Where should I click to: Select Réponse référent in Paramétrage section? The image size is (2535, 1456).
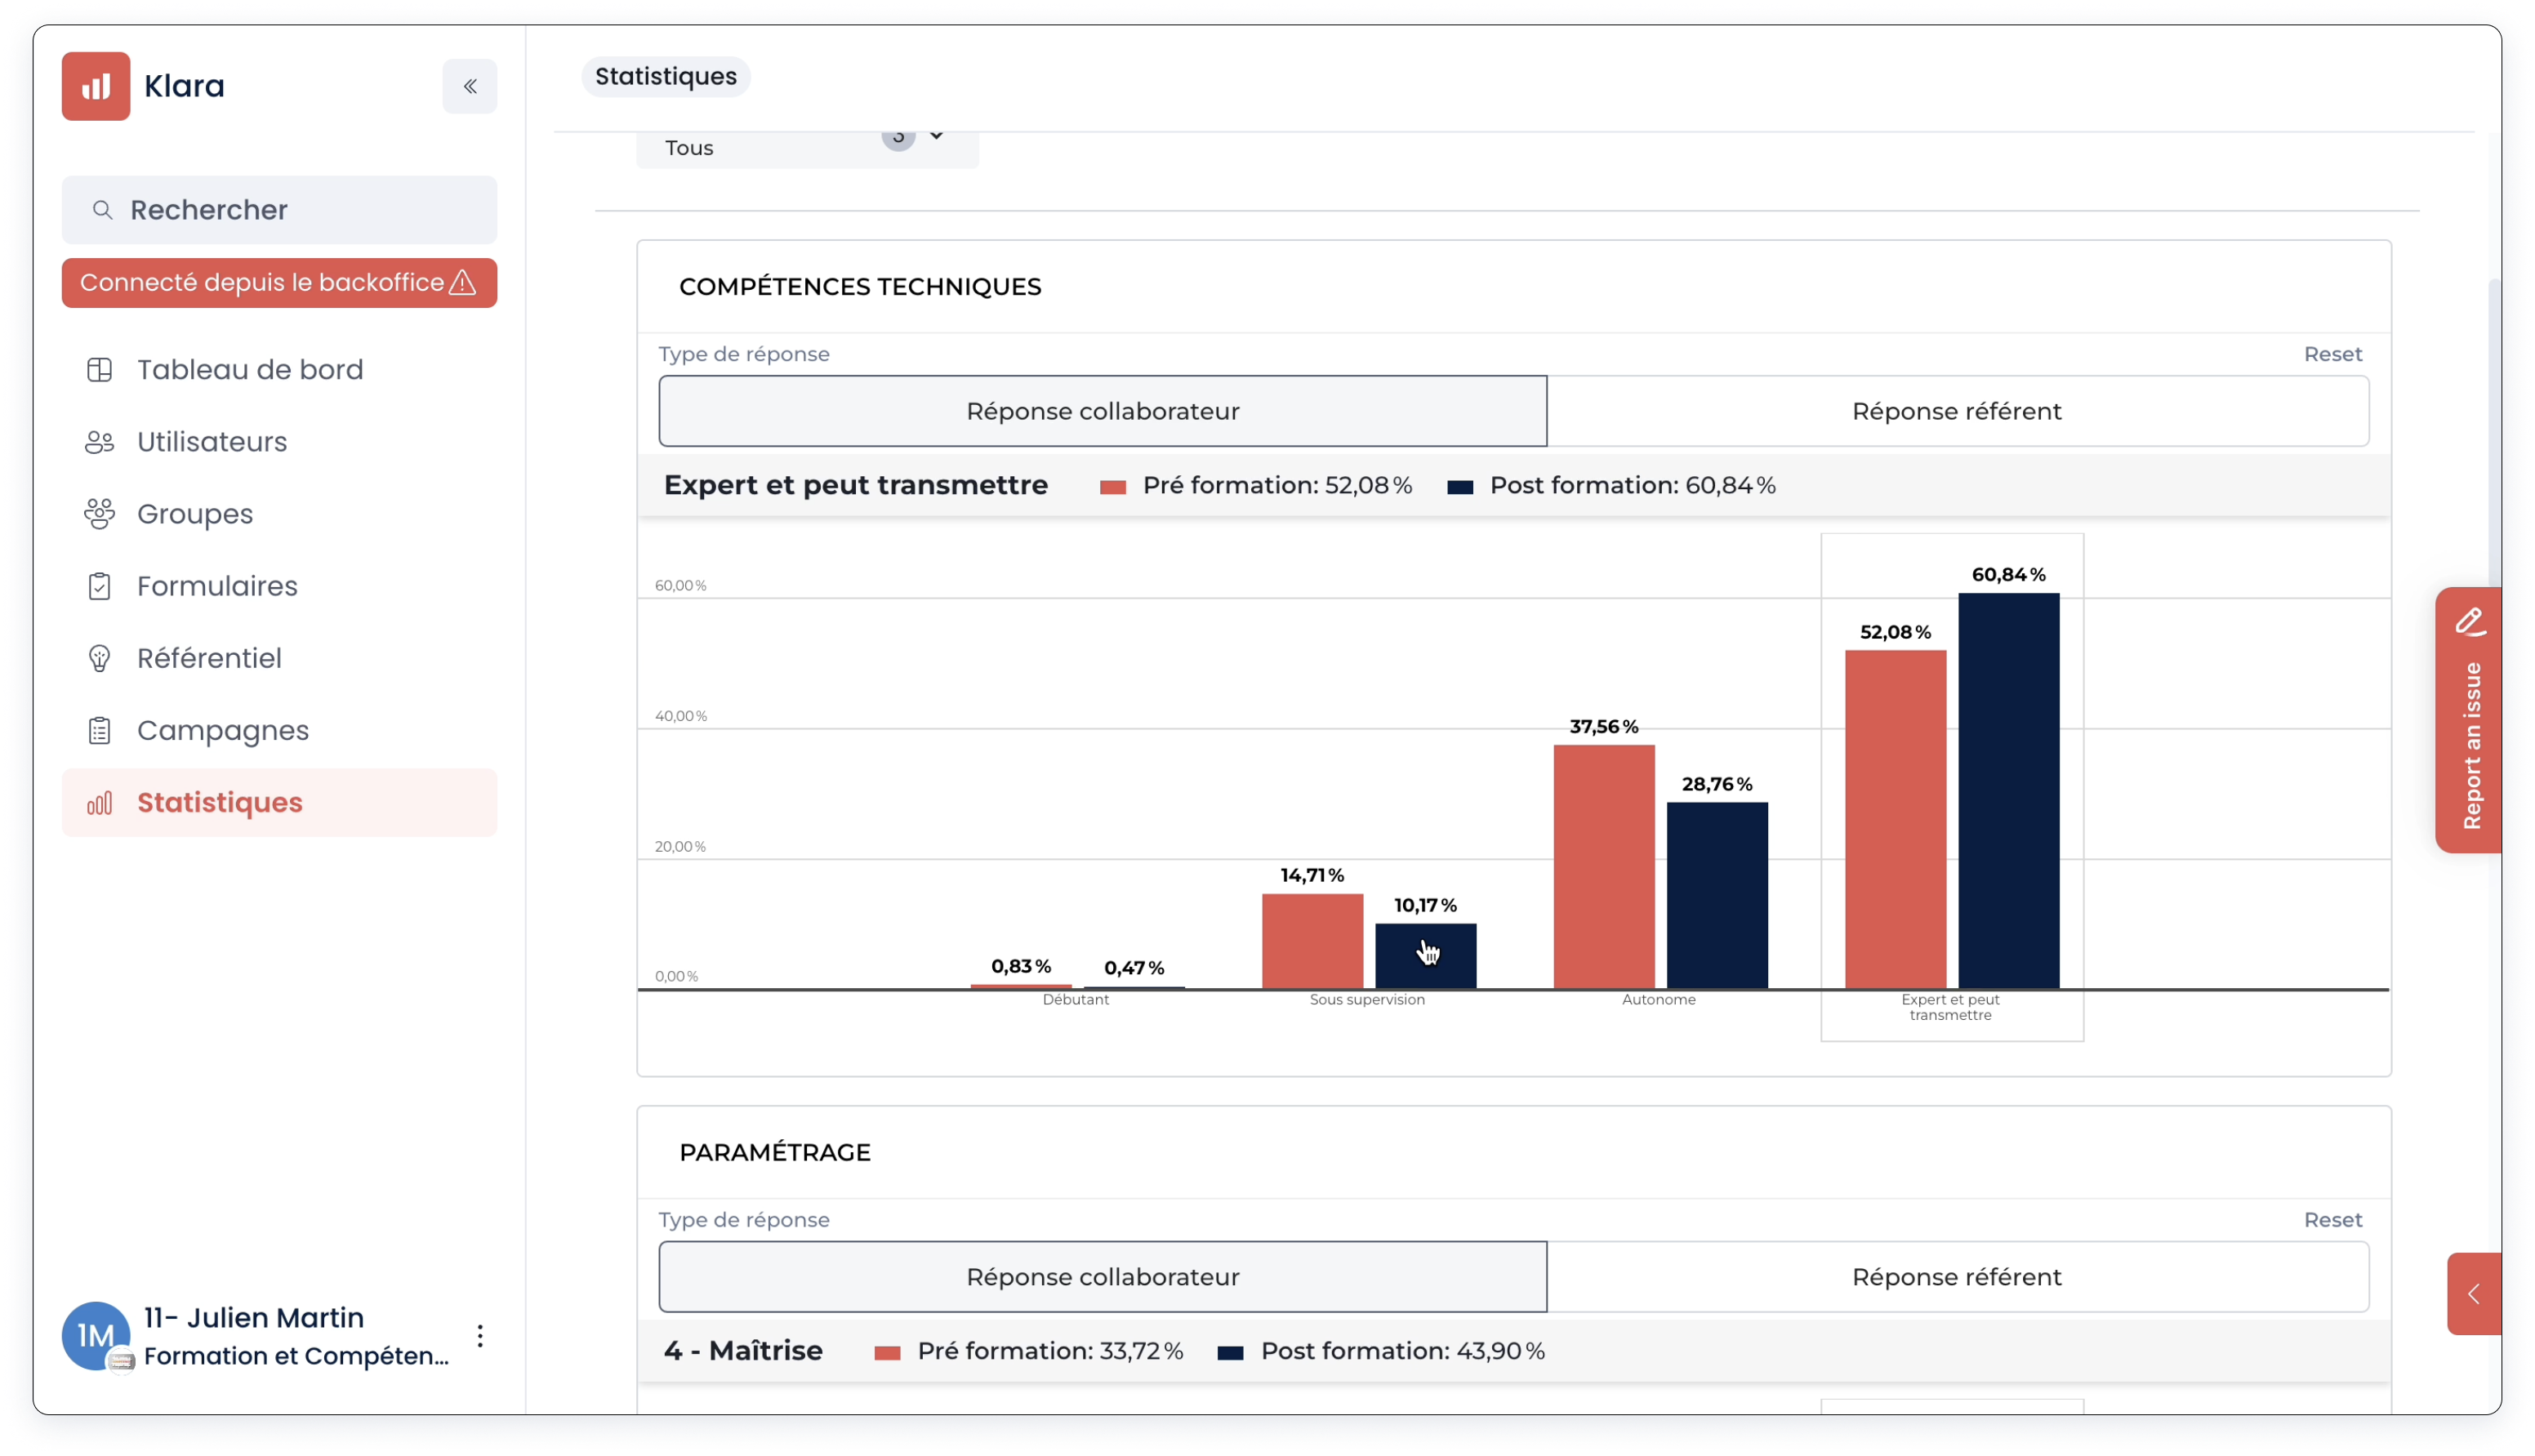1956,1277
